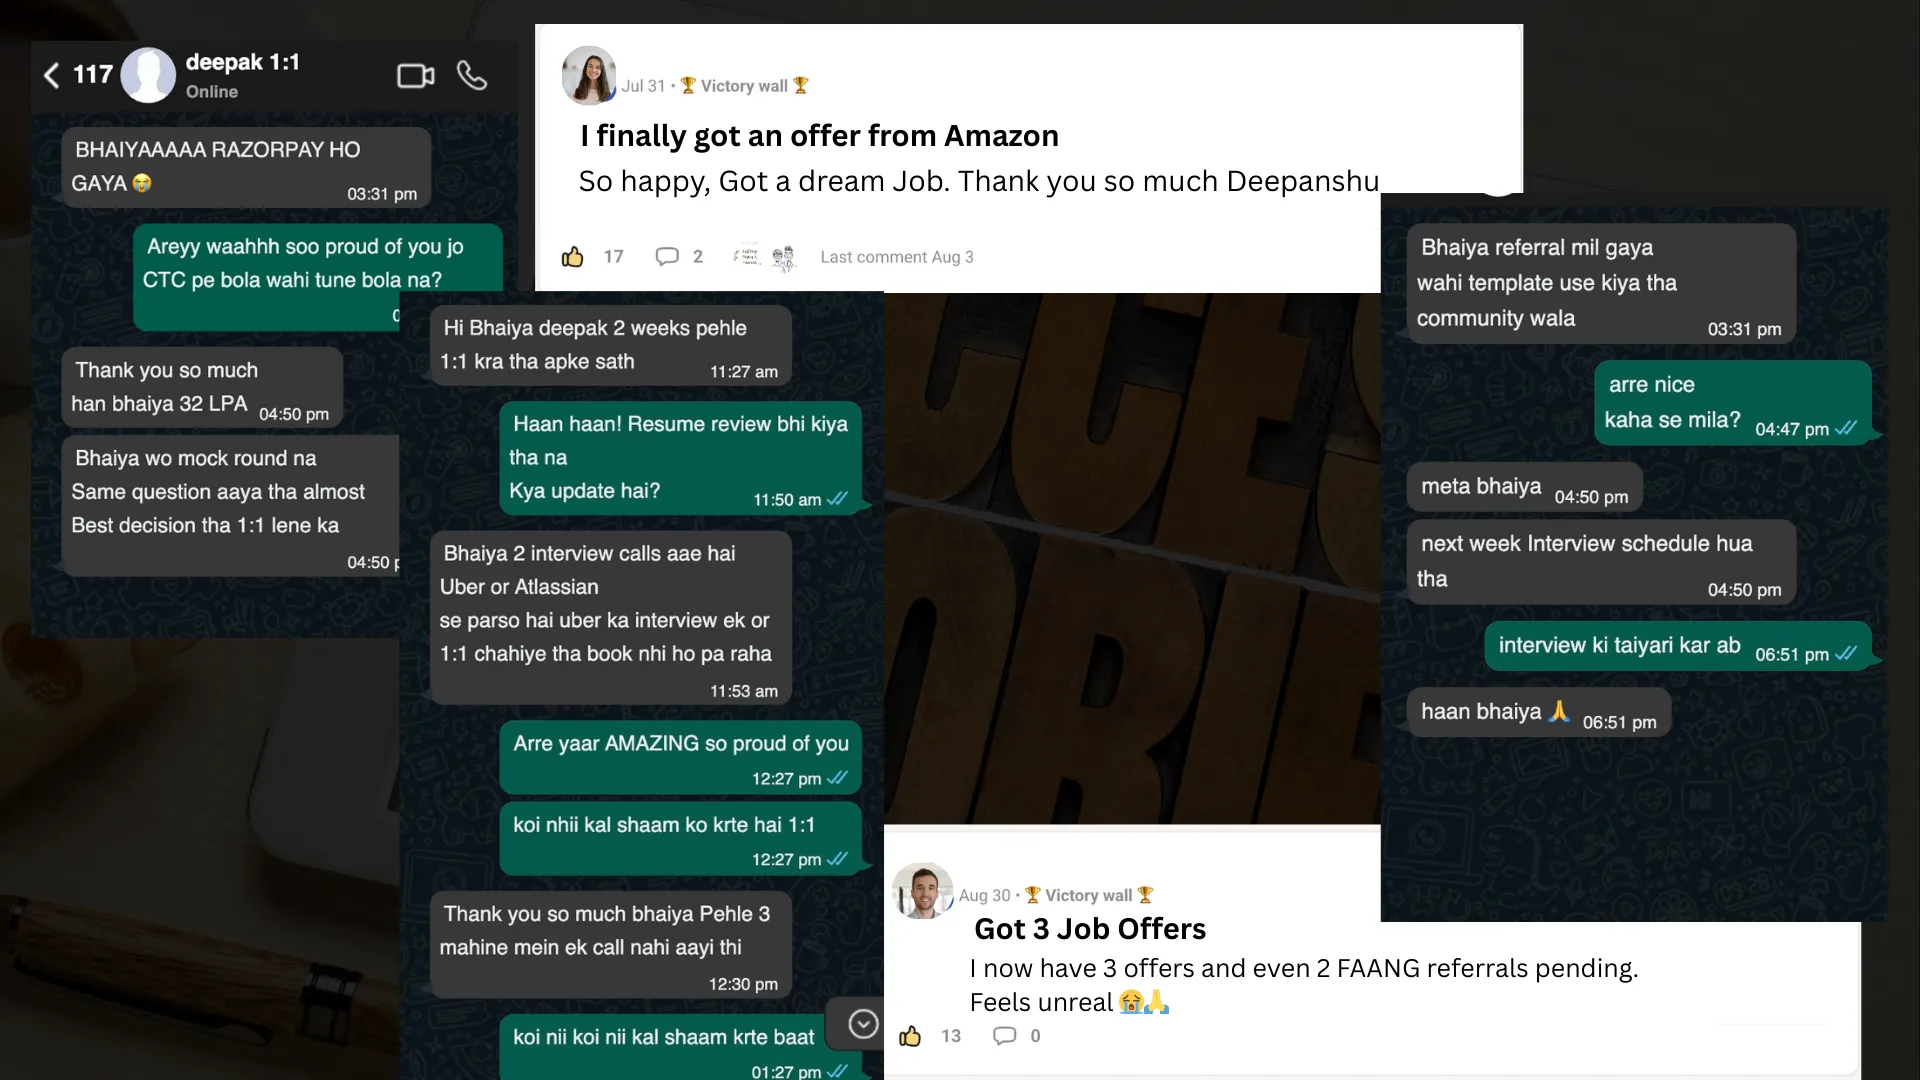This screenshot has width=1920, height=1080.
Task: Like the Got 3 Job Offers post
Action: click(x=910, y=1036)
